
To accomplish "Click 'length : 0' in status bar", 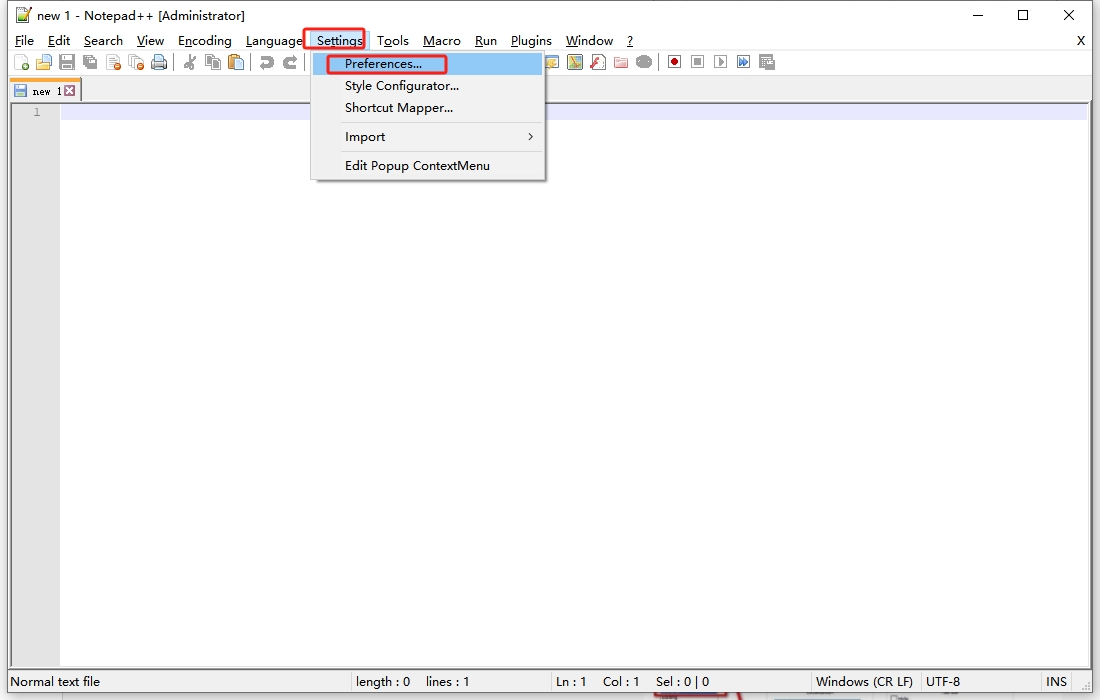I will click(383, 682).
